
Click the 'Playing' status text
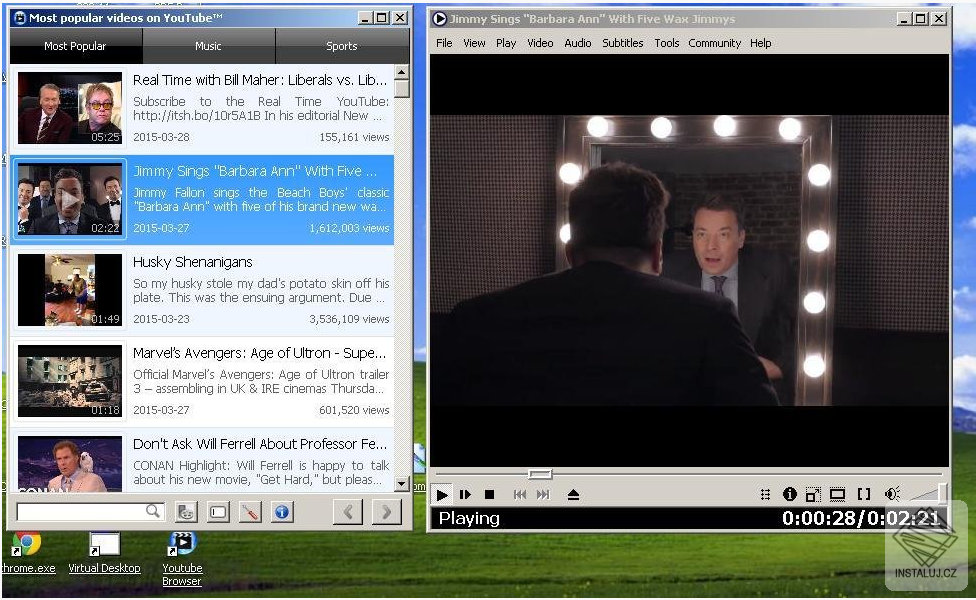[x=469, y=518]
